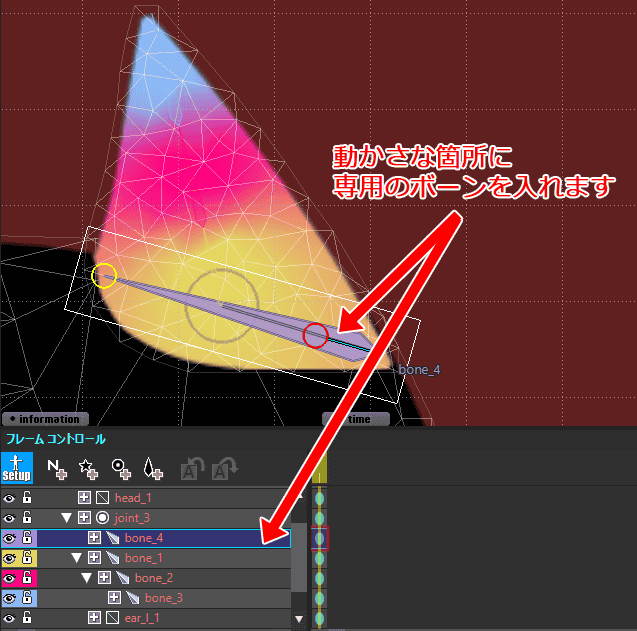This screenshot has width=637, height=631.
Task: Select the bone_3 layer name
Action: [164, 598]
